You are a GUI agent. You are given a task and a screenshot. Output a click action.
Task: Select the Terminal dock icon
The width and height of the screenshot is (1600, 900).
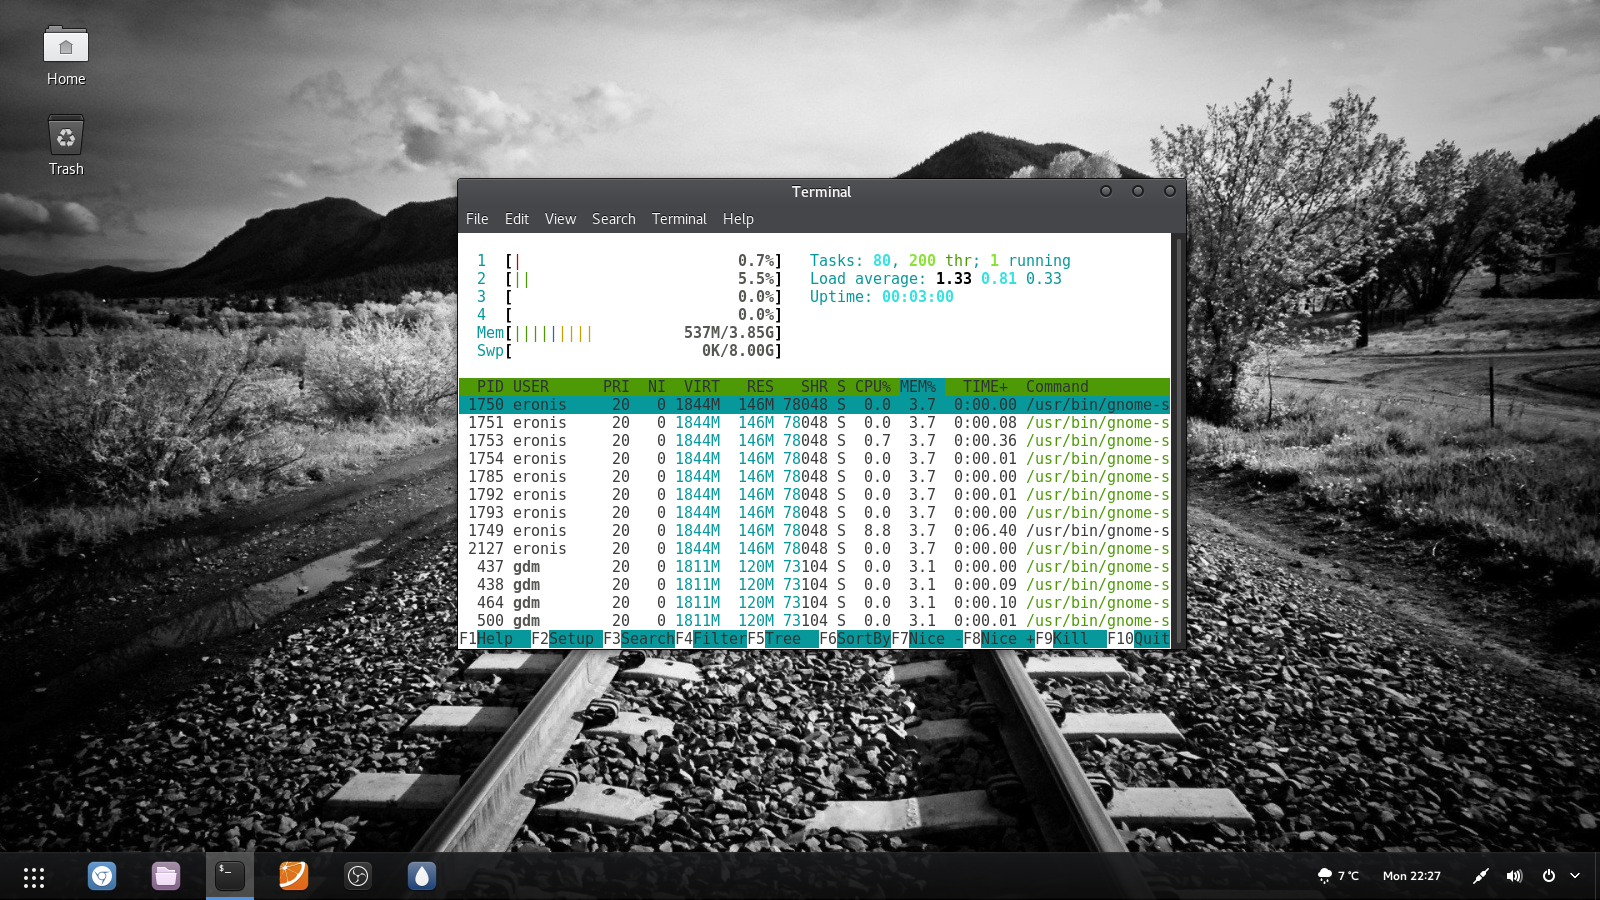(230, 877)
